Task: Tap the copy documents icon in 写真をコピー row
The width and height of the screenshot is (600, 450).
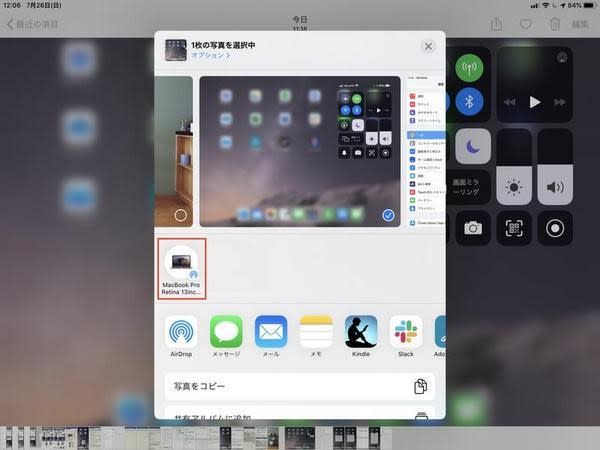Action: click(x=421, y=386)
